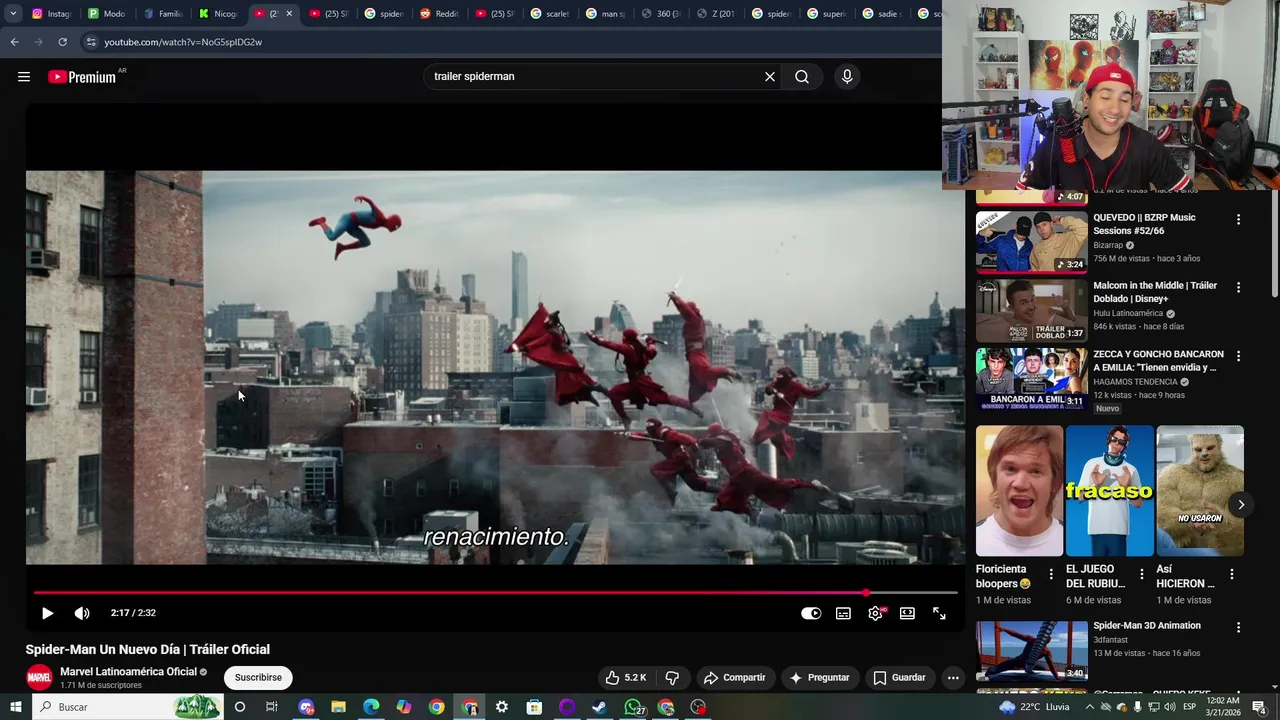Open QUEVEDO BZRP video thumbnail
This screenshot has height=720, width=1280.
click(x=1031, y=242)
